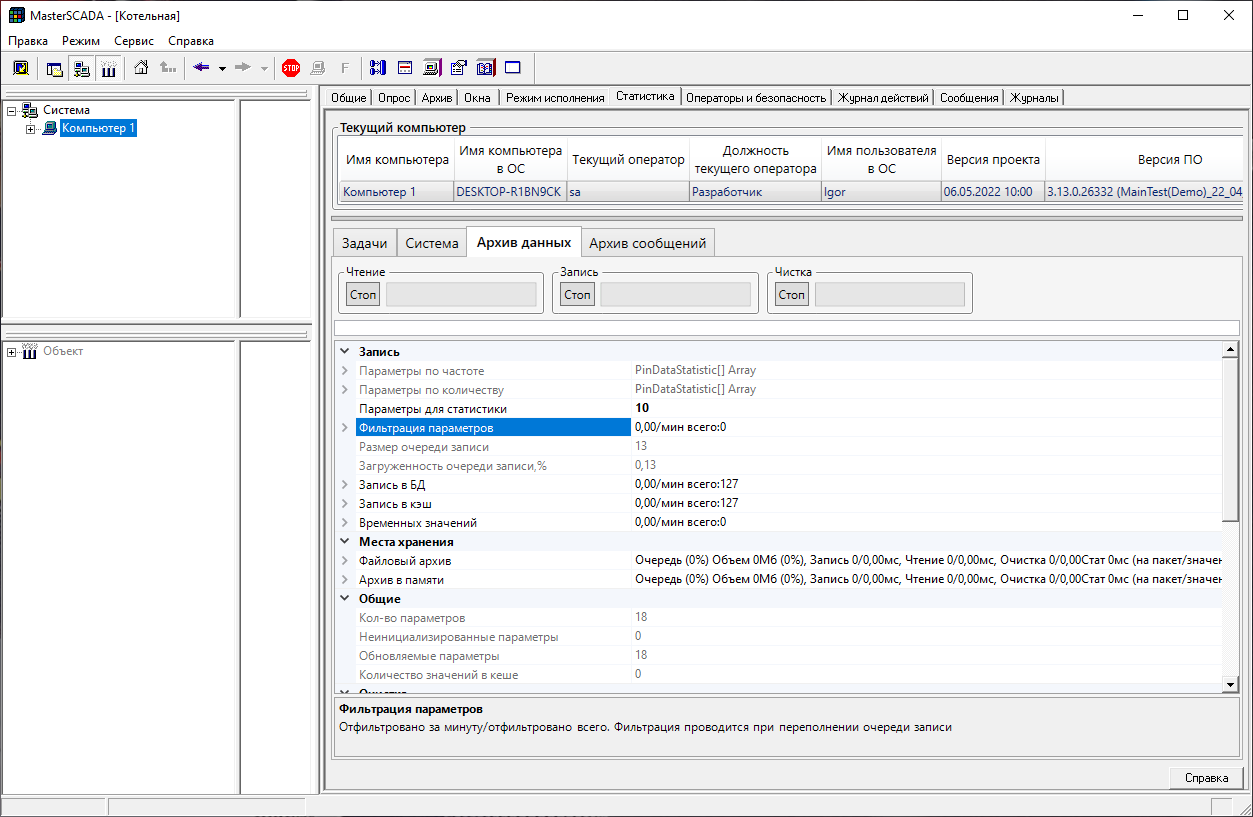Click scroll-down arrow of properties list
Viewport: 1253px width, 817px height.
[1231, 683]
